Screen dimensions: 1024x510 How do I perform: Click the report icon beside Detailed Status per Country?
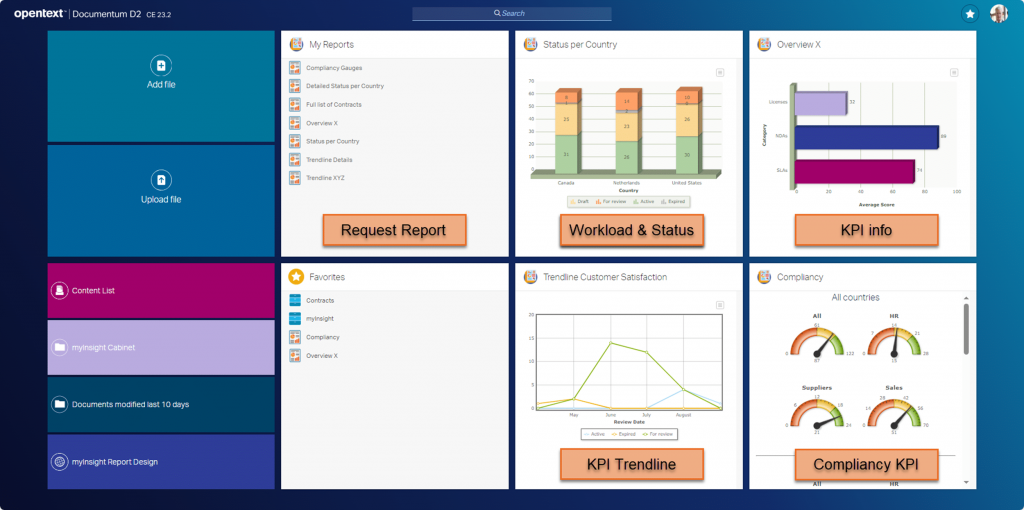click(295, 86)
